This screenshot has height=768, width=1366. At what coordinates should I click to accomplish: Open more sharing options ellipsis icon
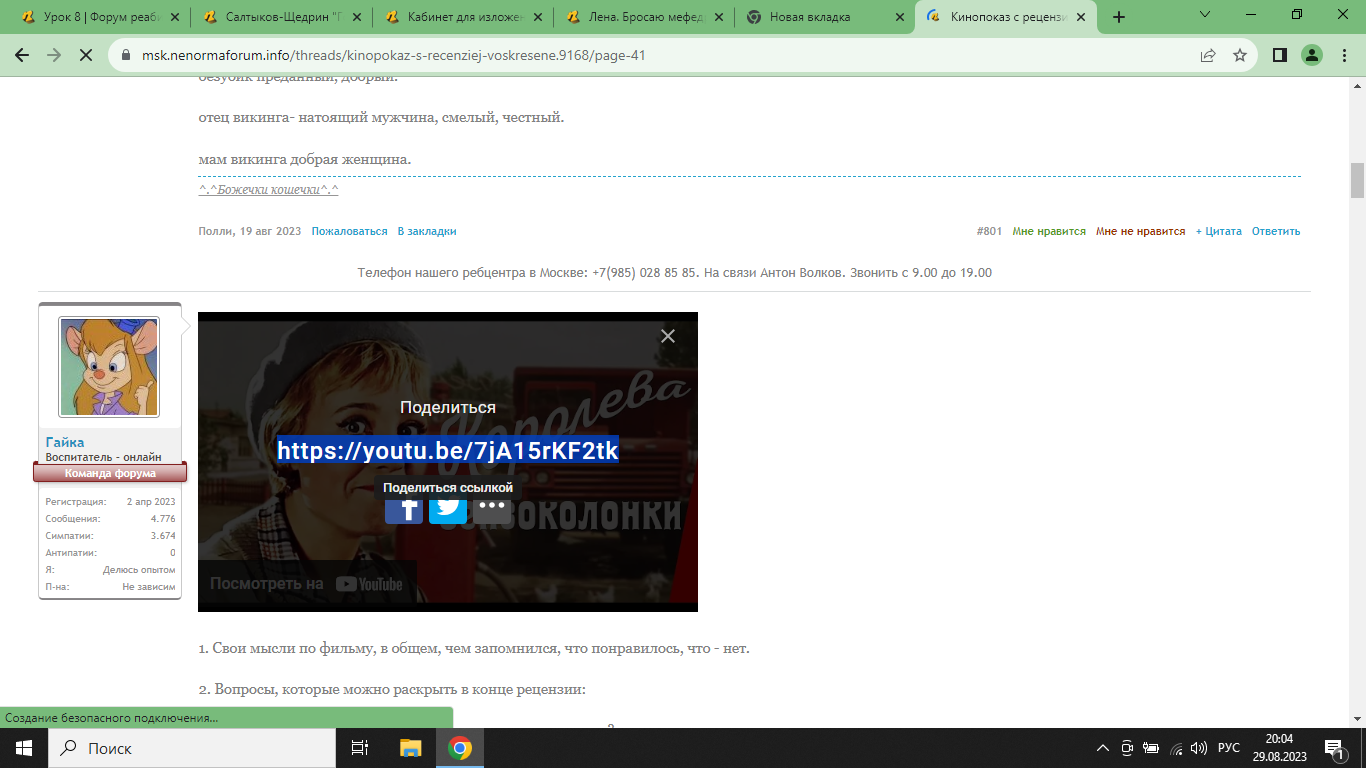pyautogui.click(x=492, y=508)
